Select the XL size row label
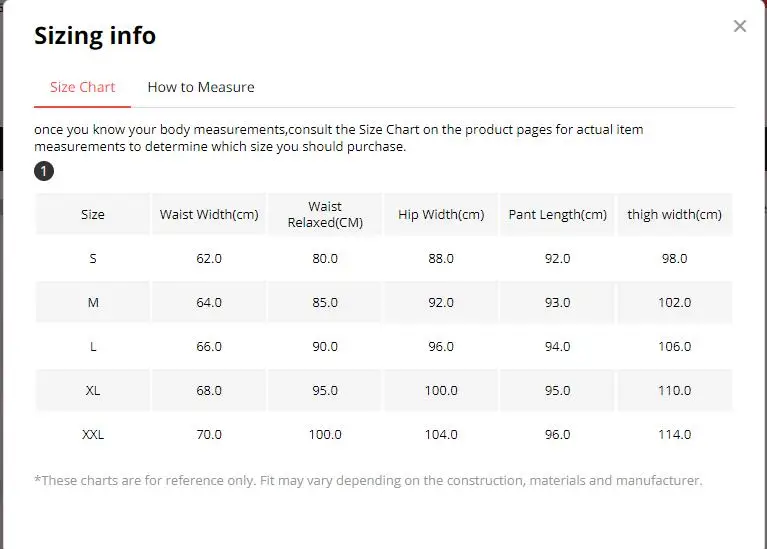The image size is (767, 549). (93, 390)
